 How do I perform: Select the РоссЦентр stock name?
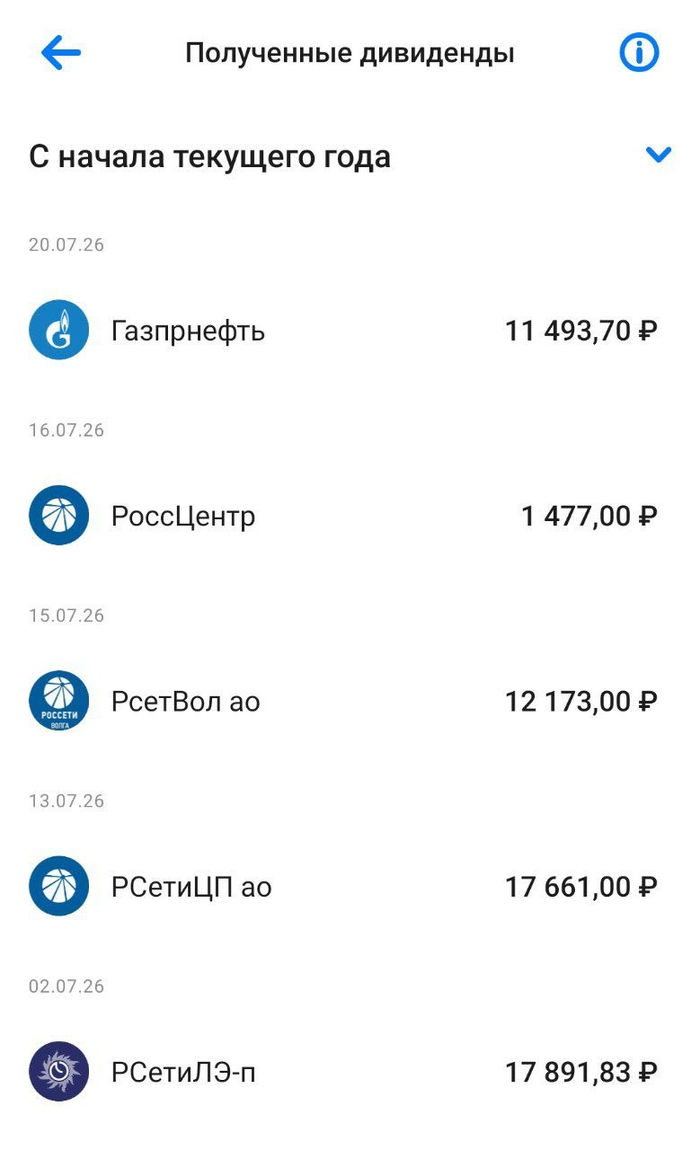pos(183,516)
